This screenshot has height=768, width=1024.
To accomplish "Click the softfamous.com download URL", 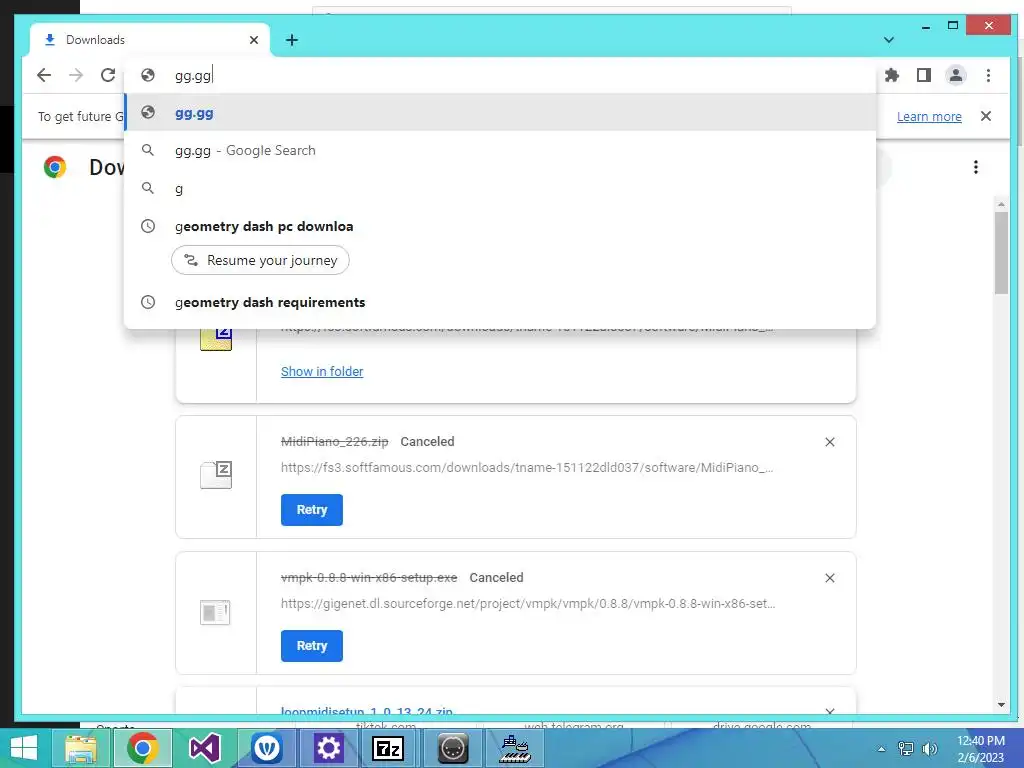I will 527,468.
